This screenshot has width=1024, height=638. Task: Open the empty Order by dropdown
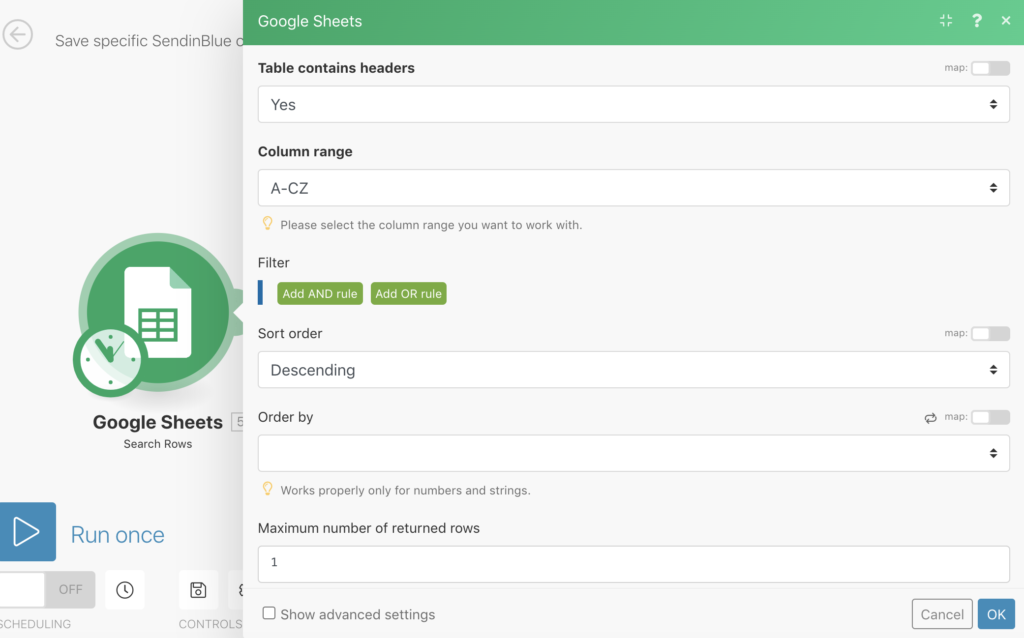(633, 453)
